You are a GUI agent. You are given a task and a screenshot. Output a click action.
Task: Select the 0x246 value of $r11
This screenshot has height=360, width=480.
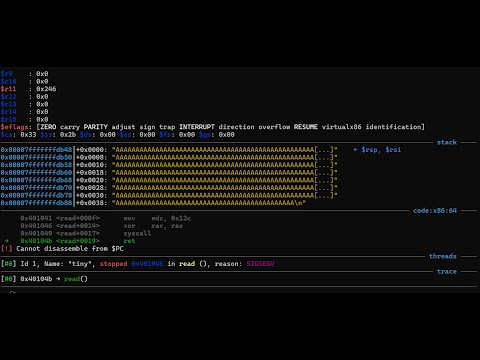(x=46, y=89)
